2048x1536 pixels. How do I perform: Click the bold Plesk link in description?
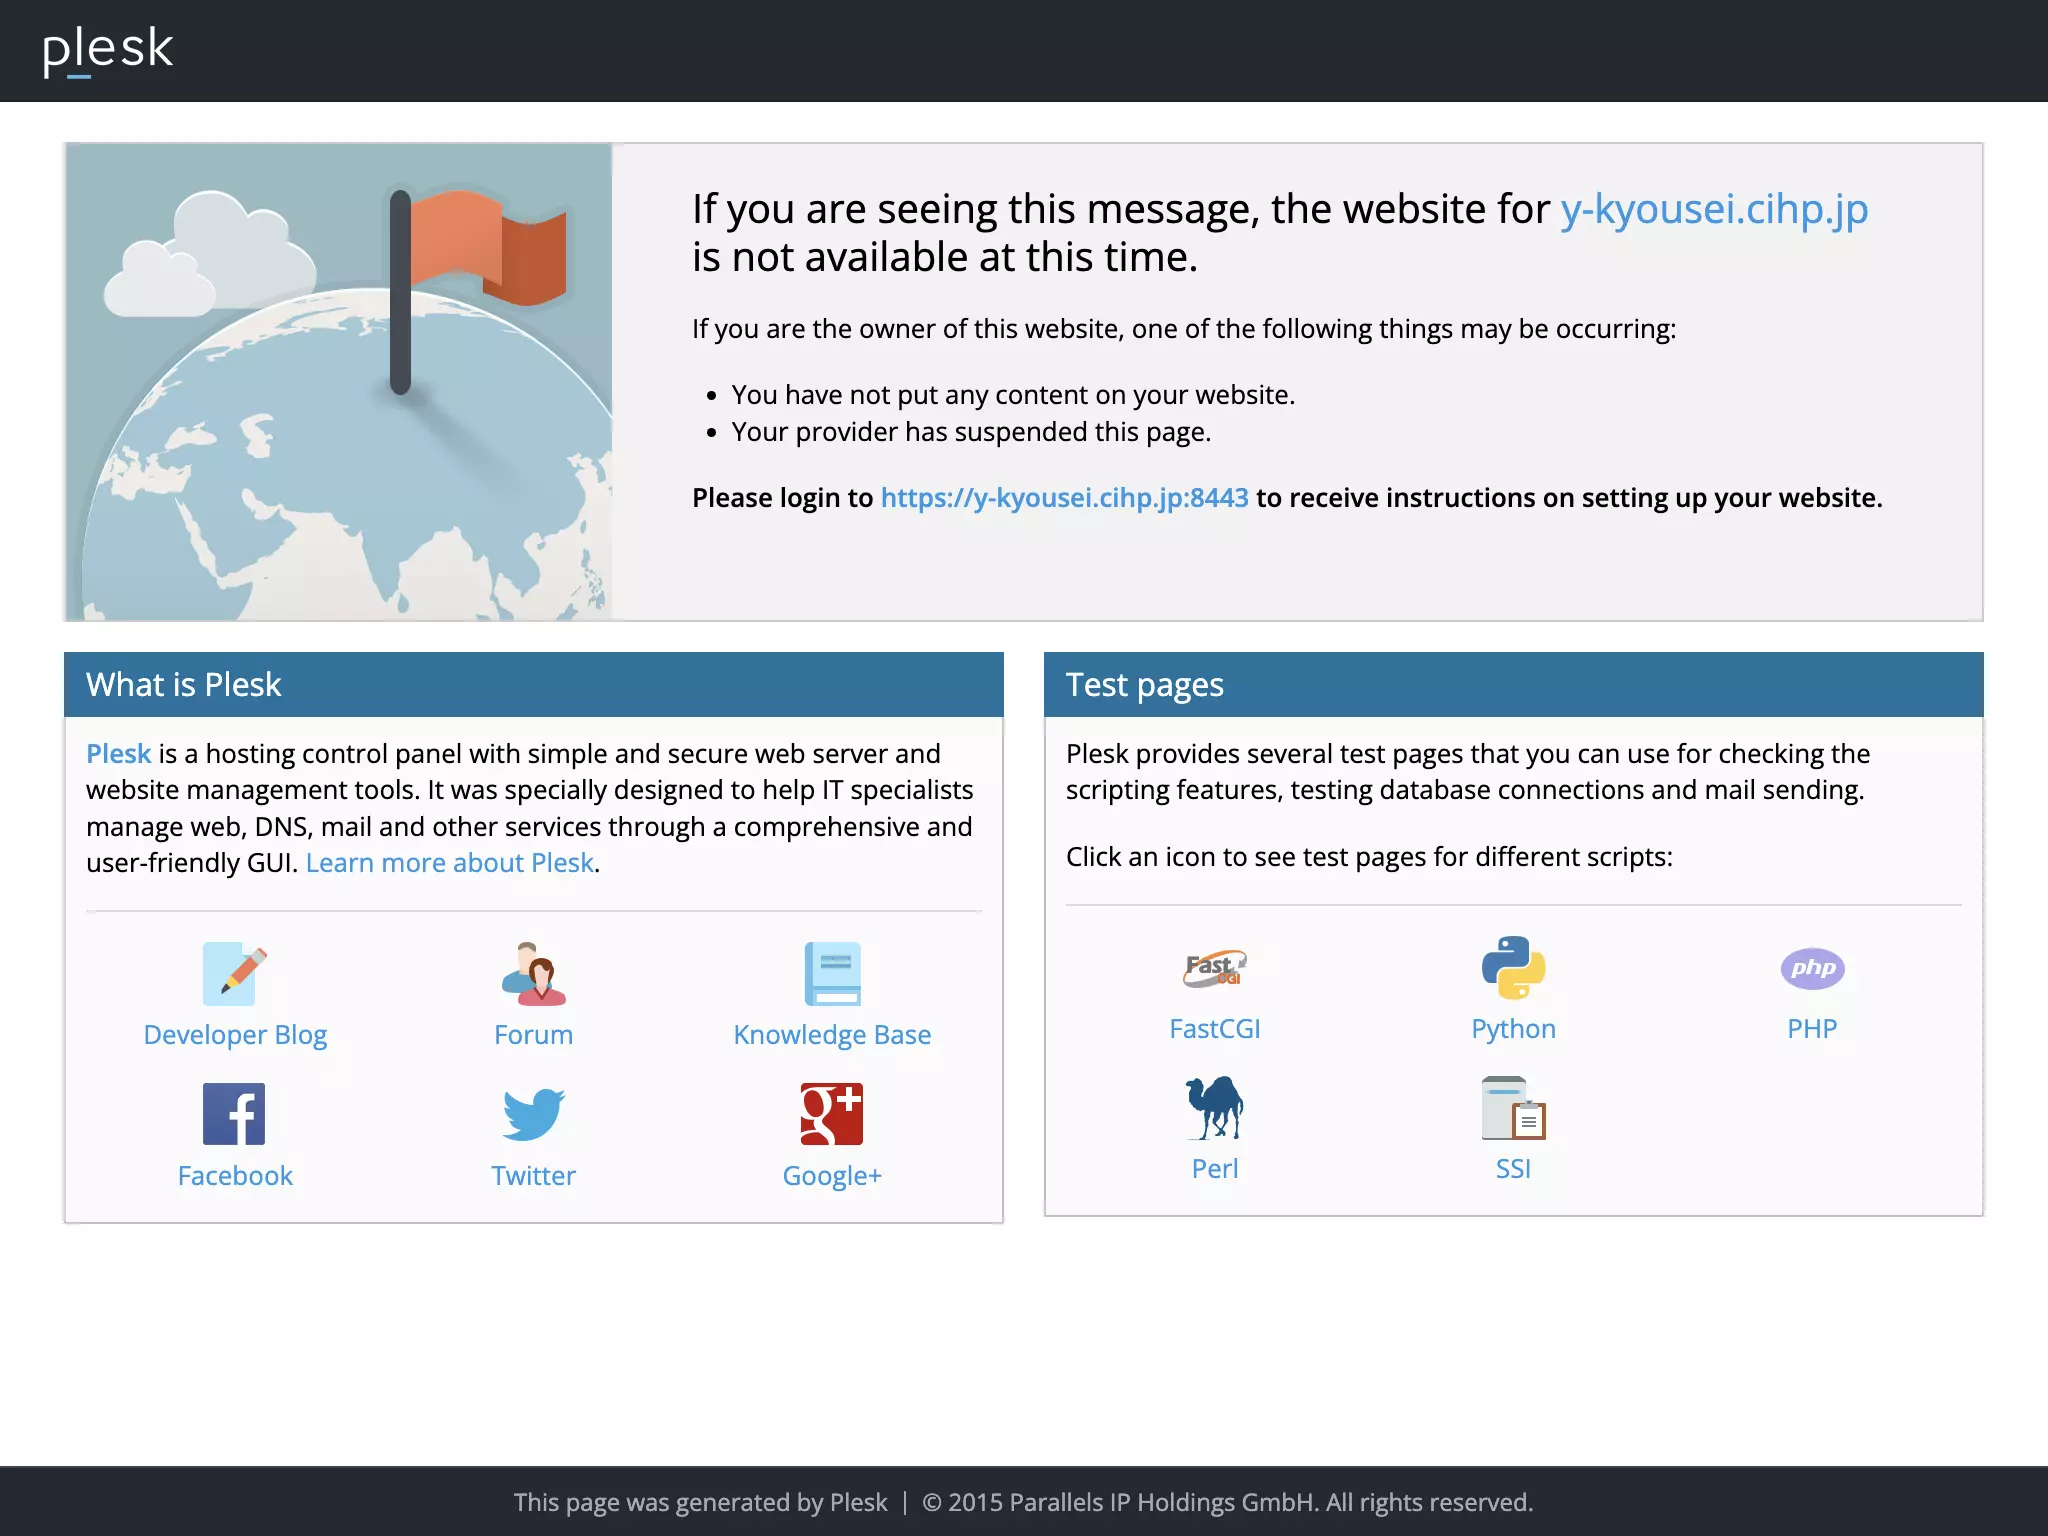tap(118, 753)
